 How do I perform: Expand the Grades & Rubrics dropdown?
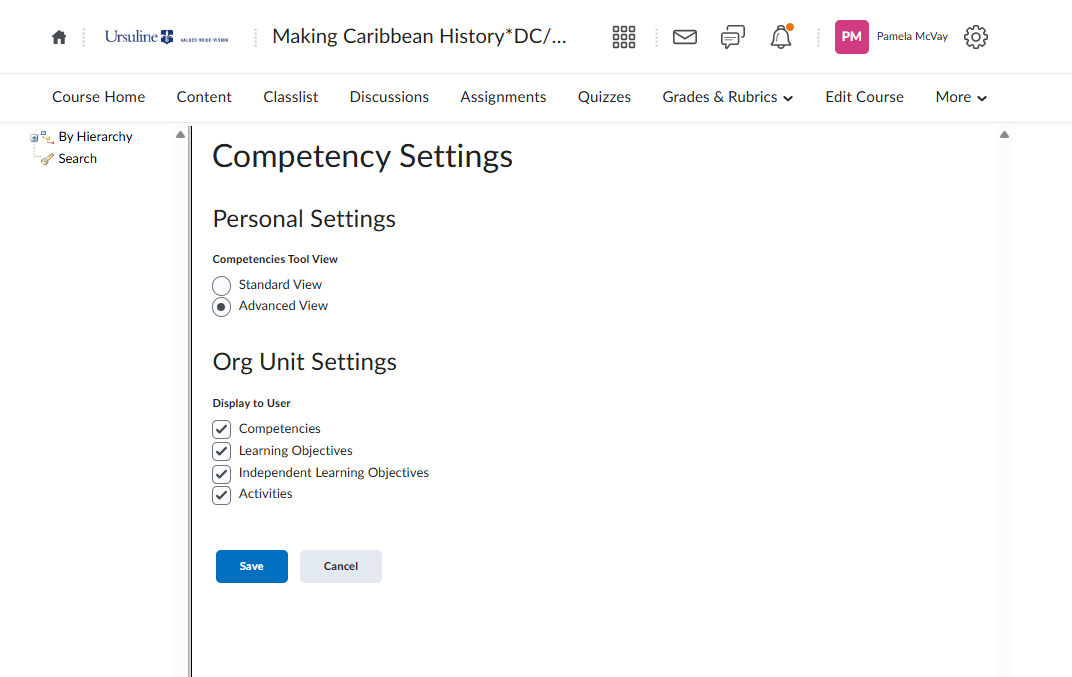(727, 97)
